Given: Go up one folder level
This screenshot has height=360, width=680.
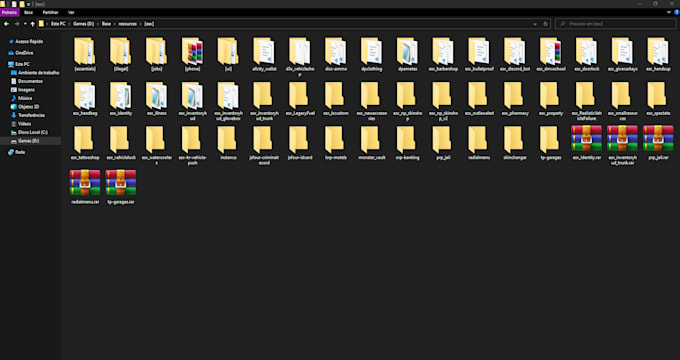Looking at the screenshot, I should pos(33,24).
